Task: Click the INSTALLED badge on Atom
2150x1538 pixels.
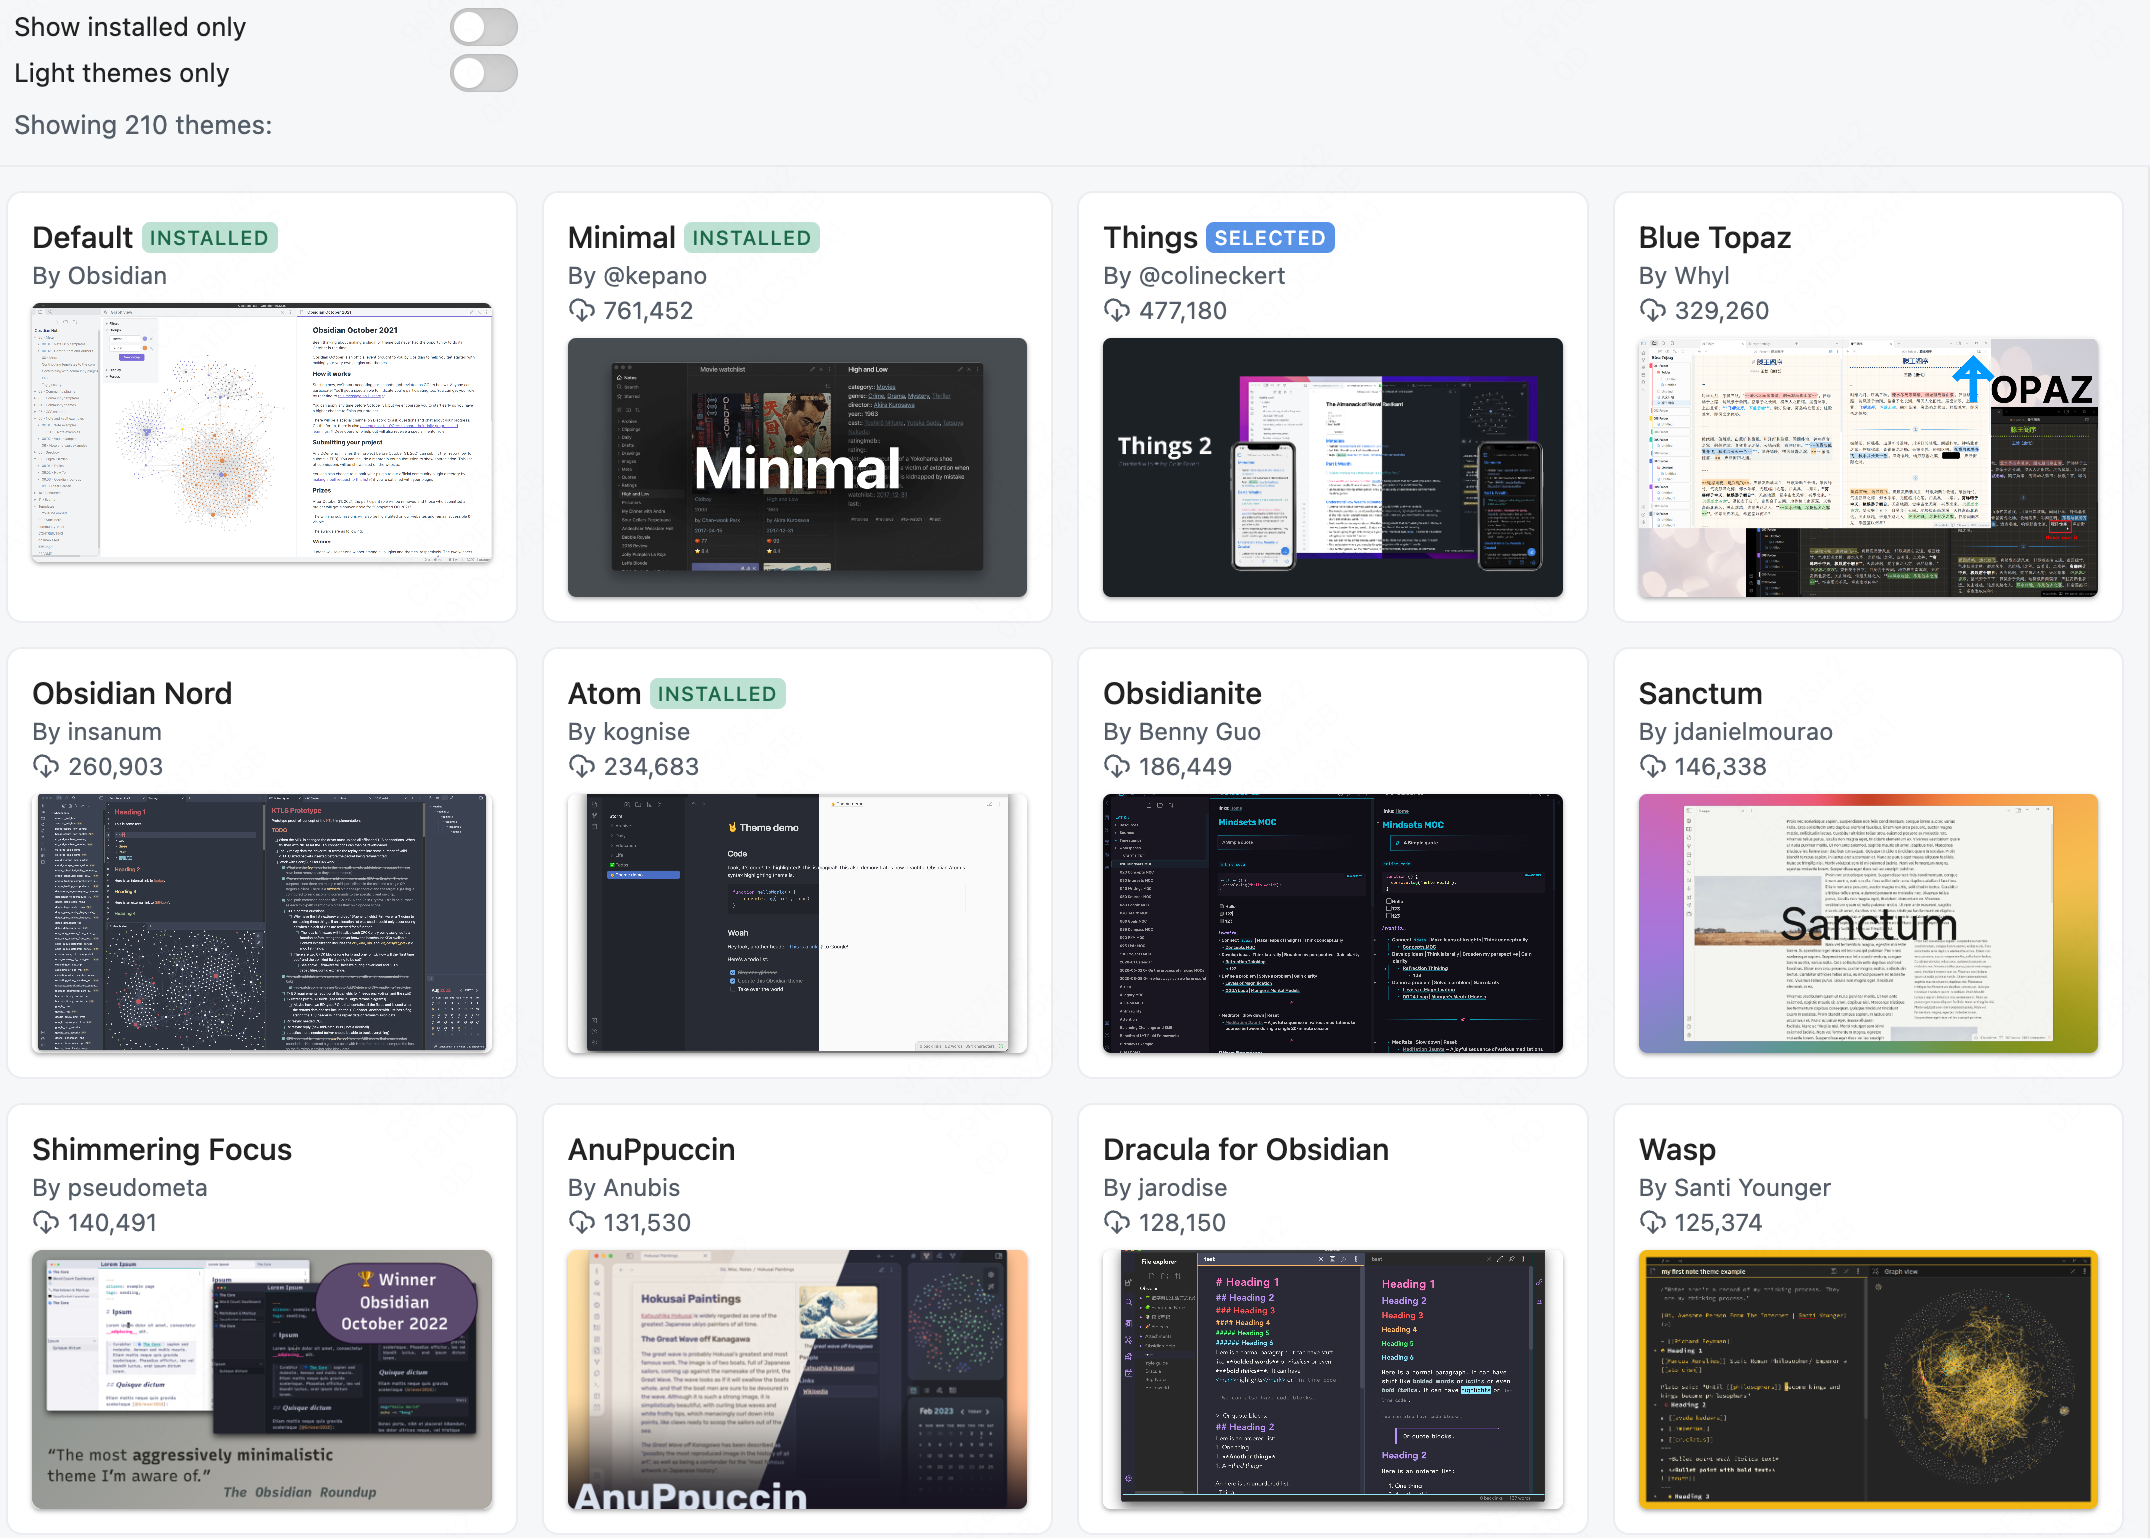Action: [717, 694]
